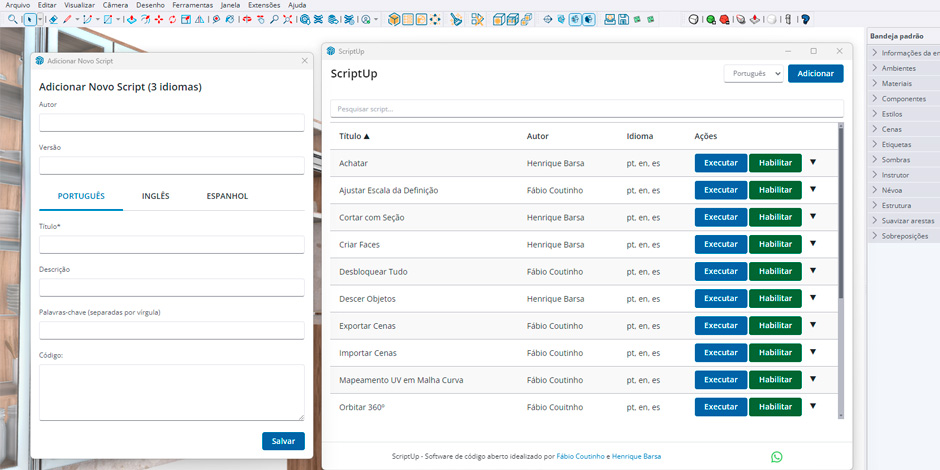Click the Adicionar button in ScriptUp
Image resolution: width=940 pixels, height=470 pixels.
[815, 73]
